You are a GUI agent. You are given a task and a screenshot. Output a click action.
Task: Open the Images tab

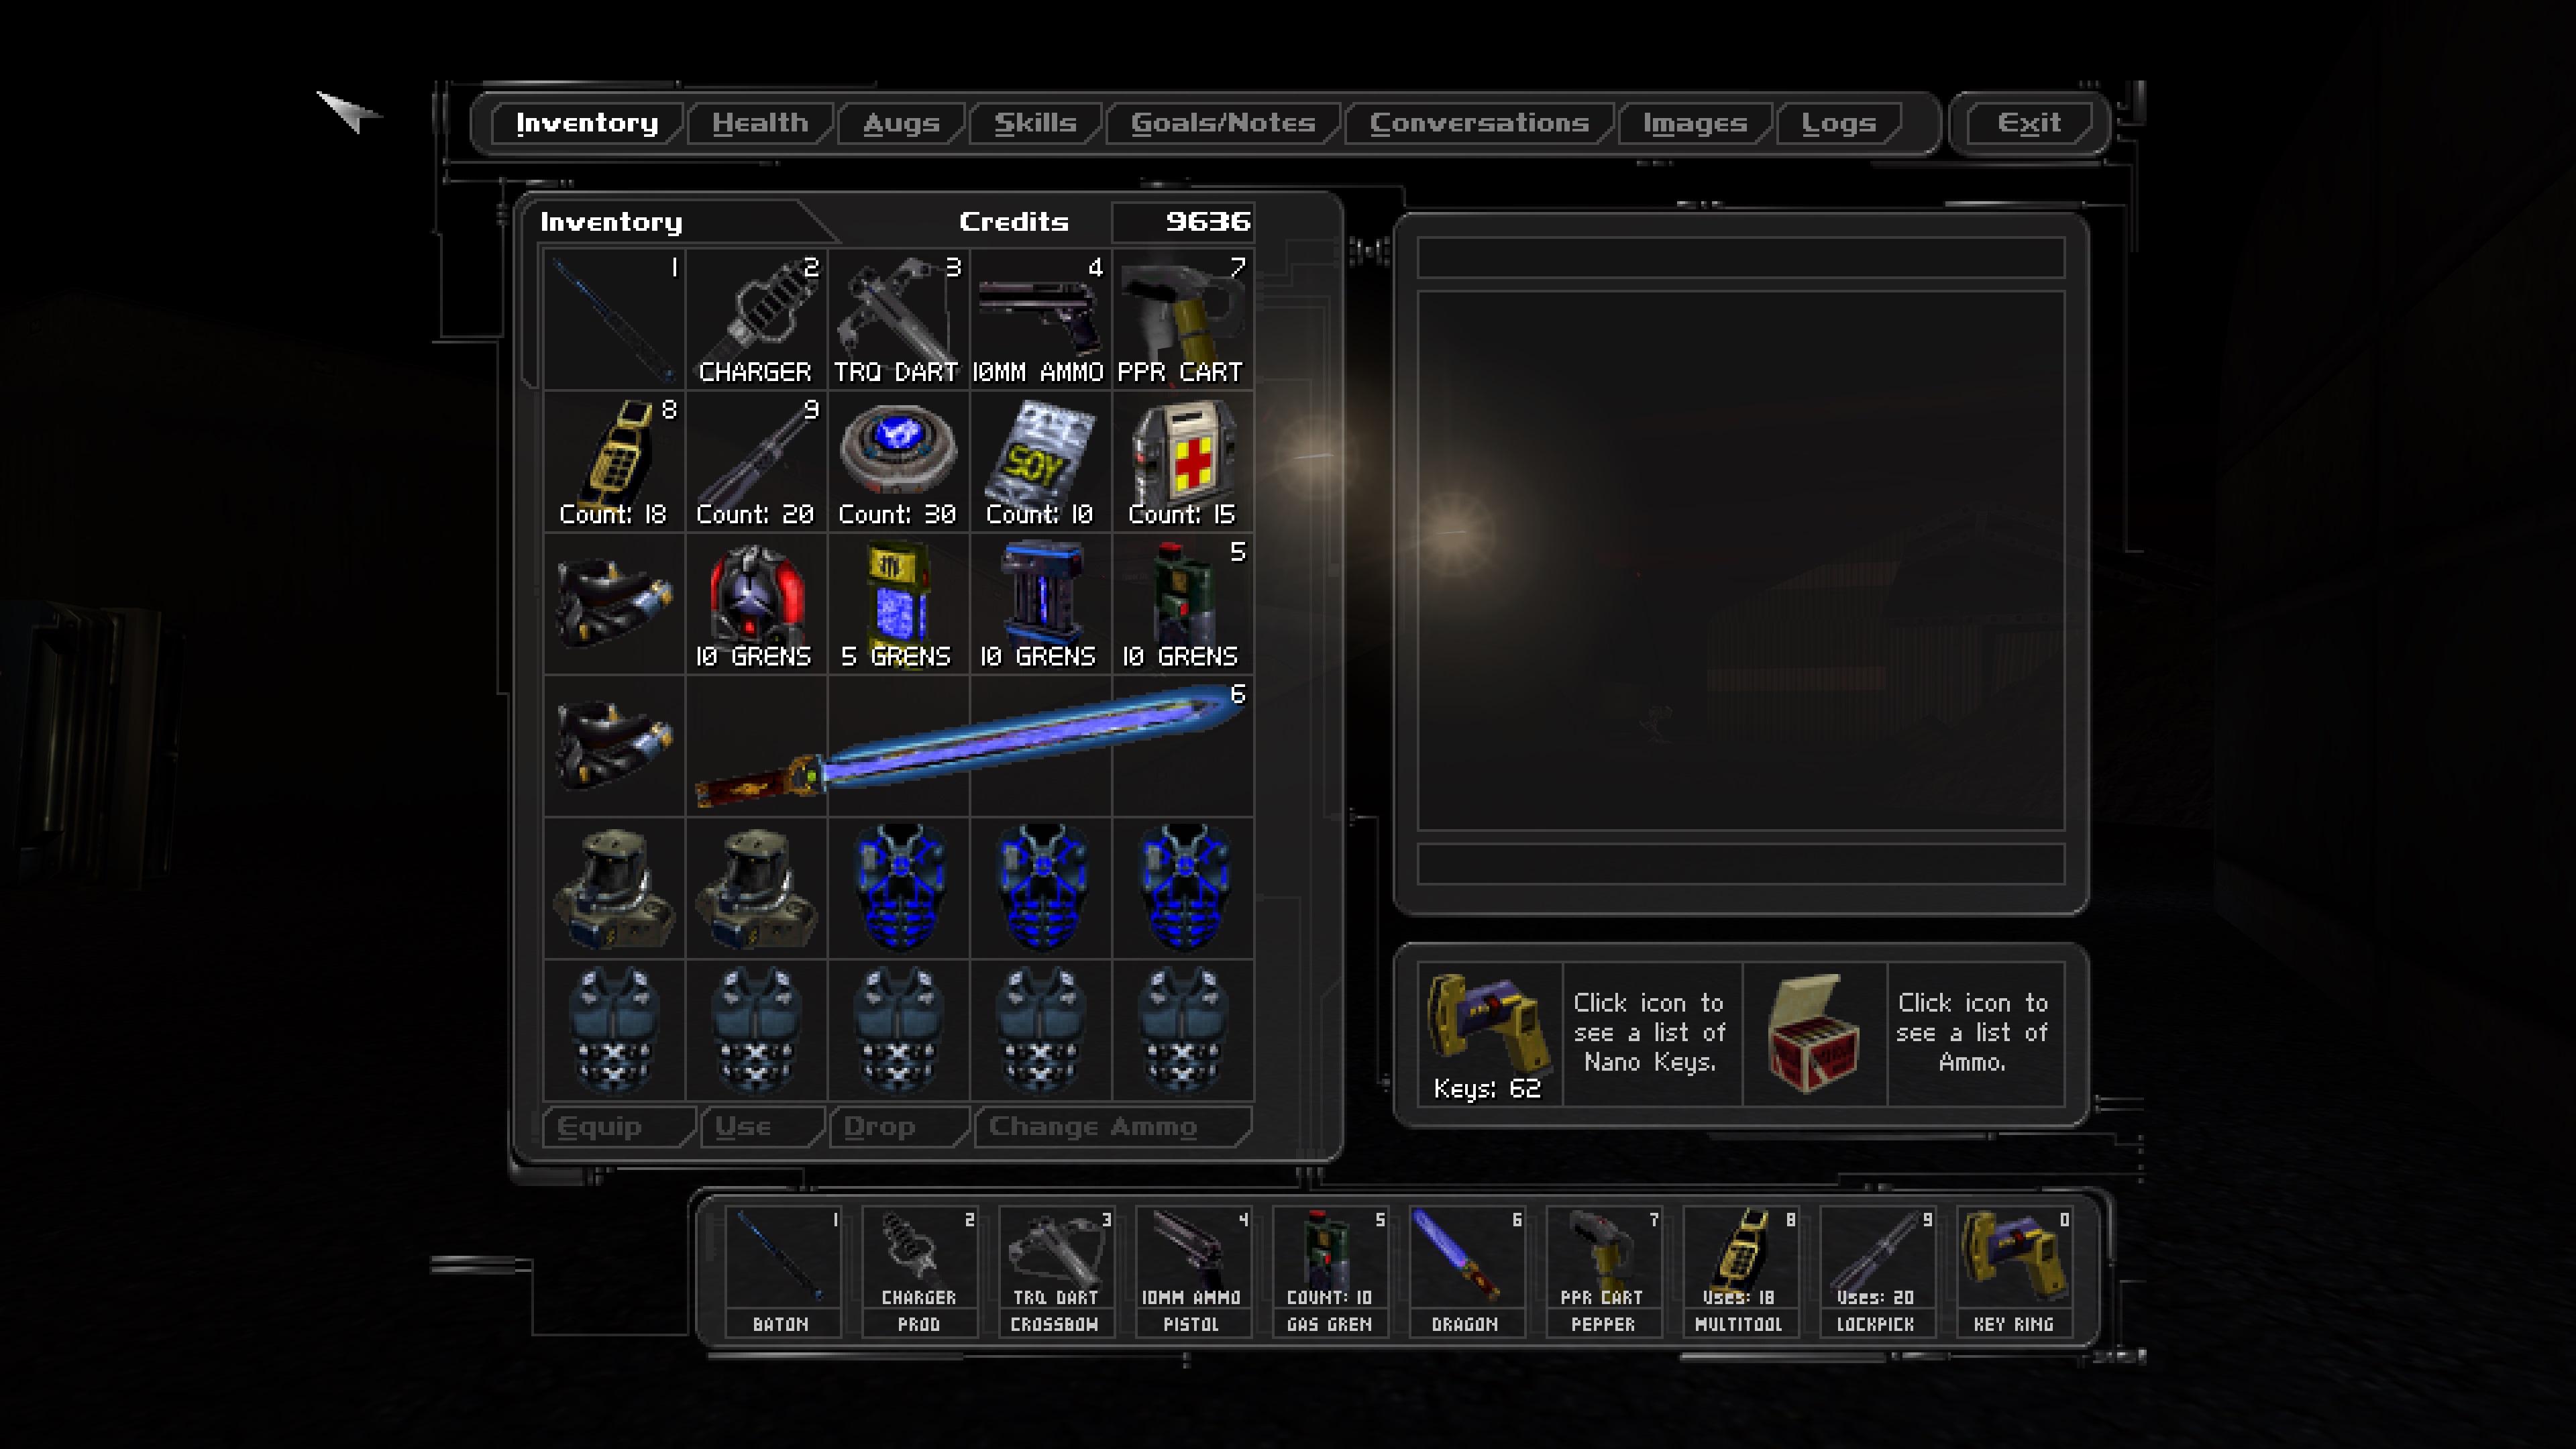(1695, 123)
